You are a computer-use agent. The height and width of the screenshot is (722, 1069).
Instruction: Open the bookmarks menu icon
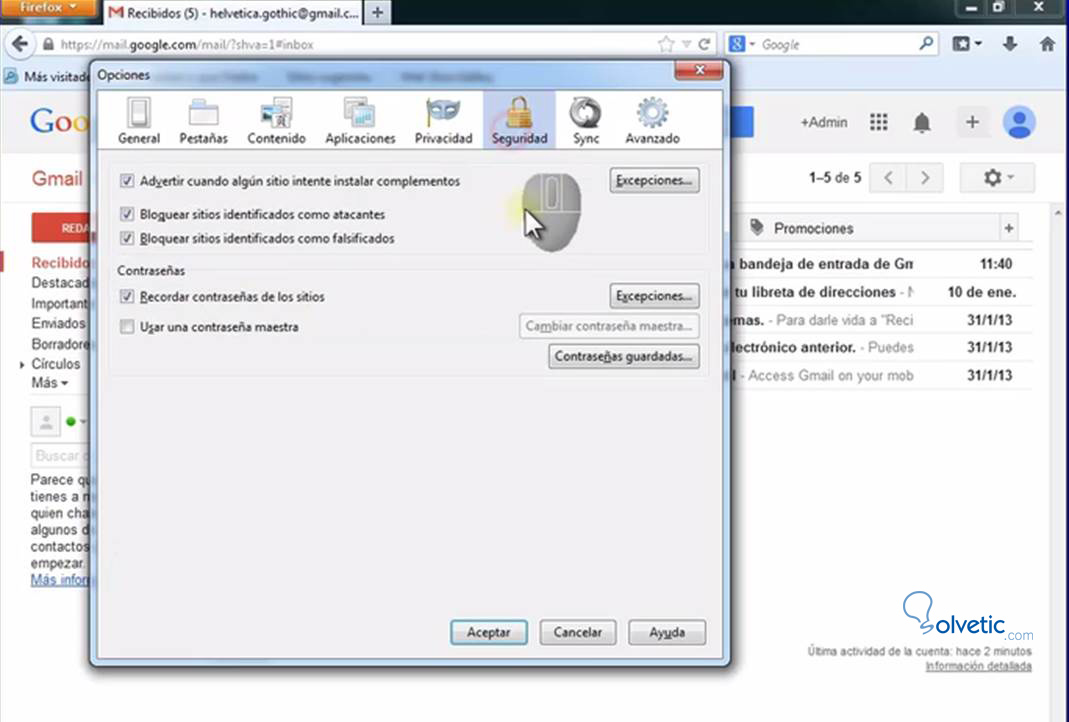(967, 44)
